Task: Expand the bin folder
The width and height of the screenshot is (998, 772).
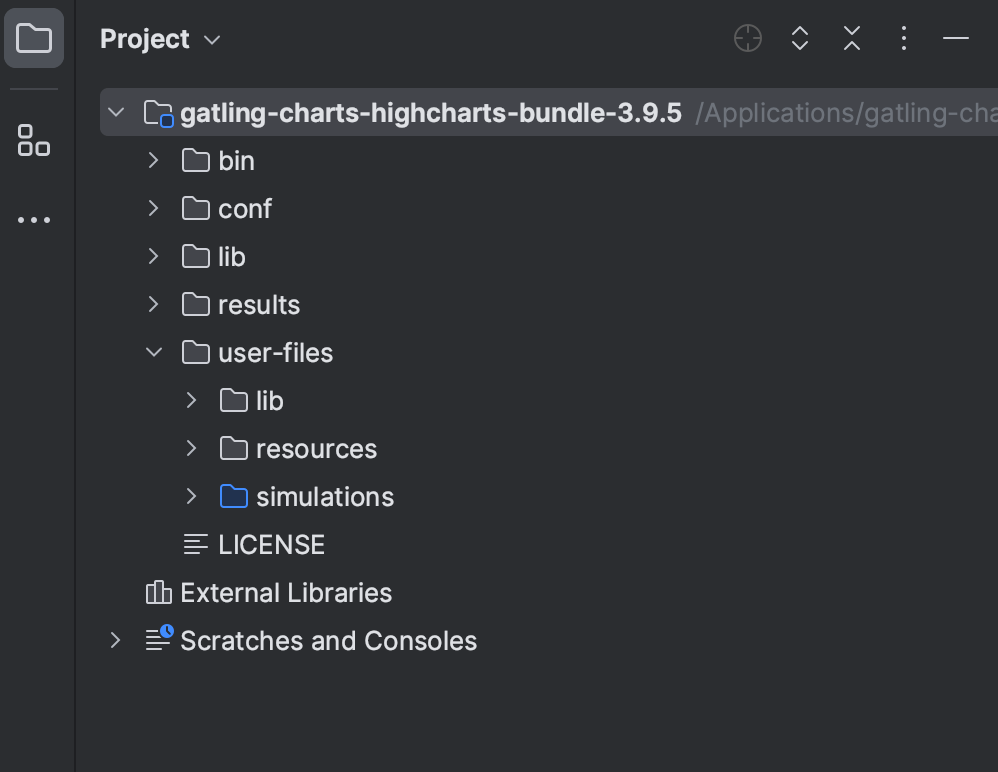Action: click(153, 160)
